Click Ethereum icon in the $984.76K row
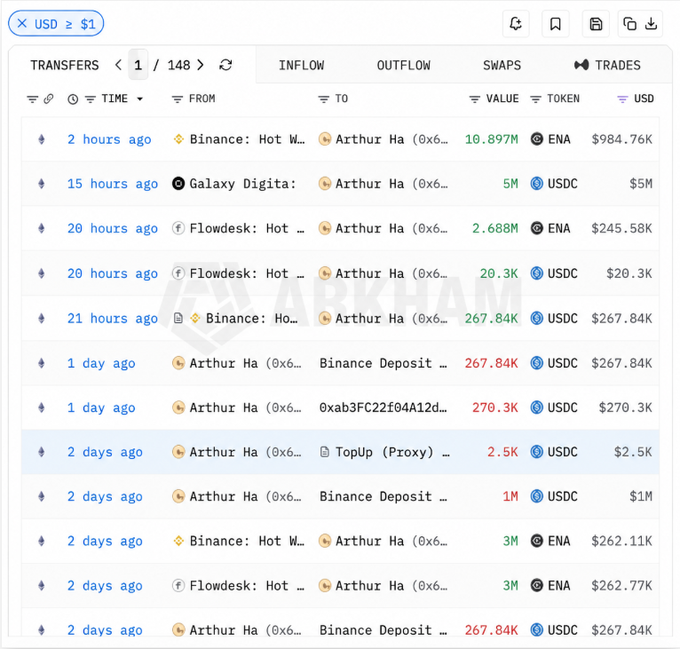 [x=41, y=140]
